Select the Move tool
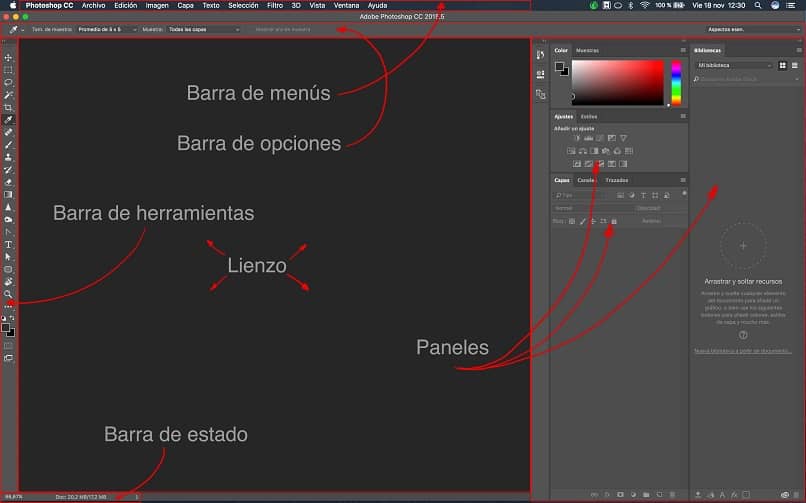 pos(8,58)
